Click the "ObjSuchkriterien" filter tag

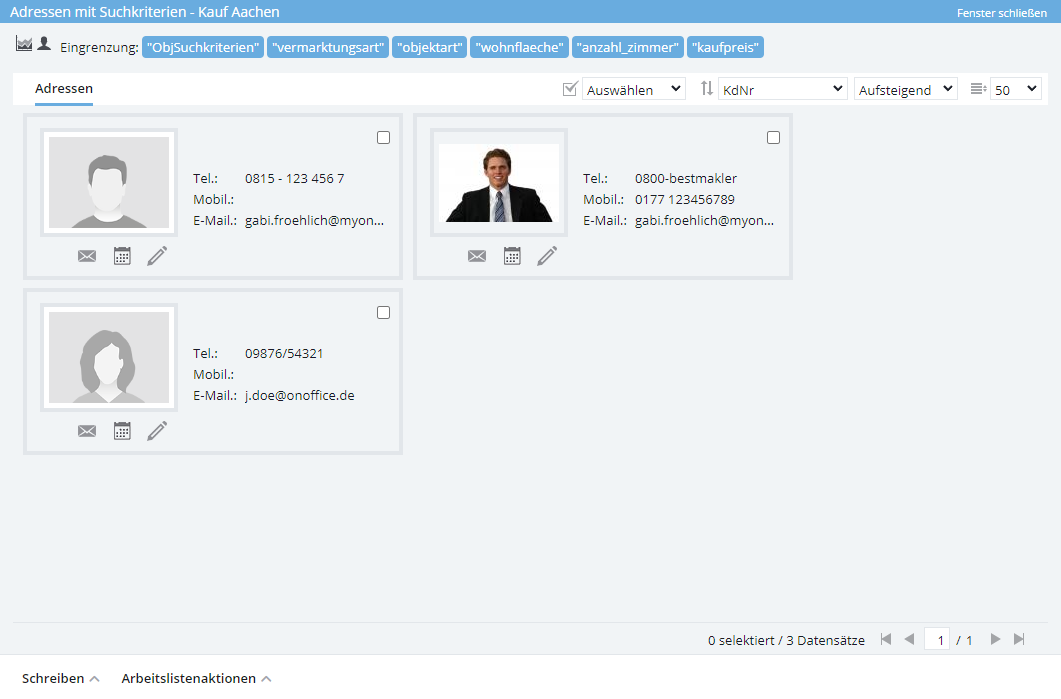(203, 47)
